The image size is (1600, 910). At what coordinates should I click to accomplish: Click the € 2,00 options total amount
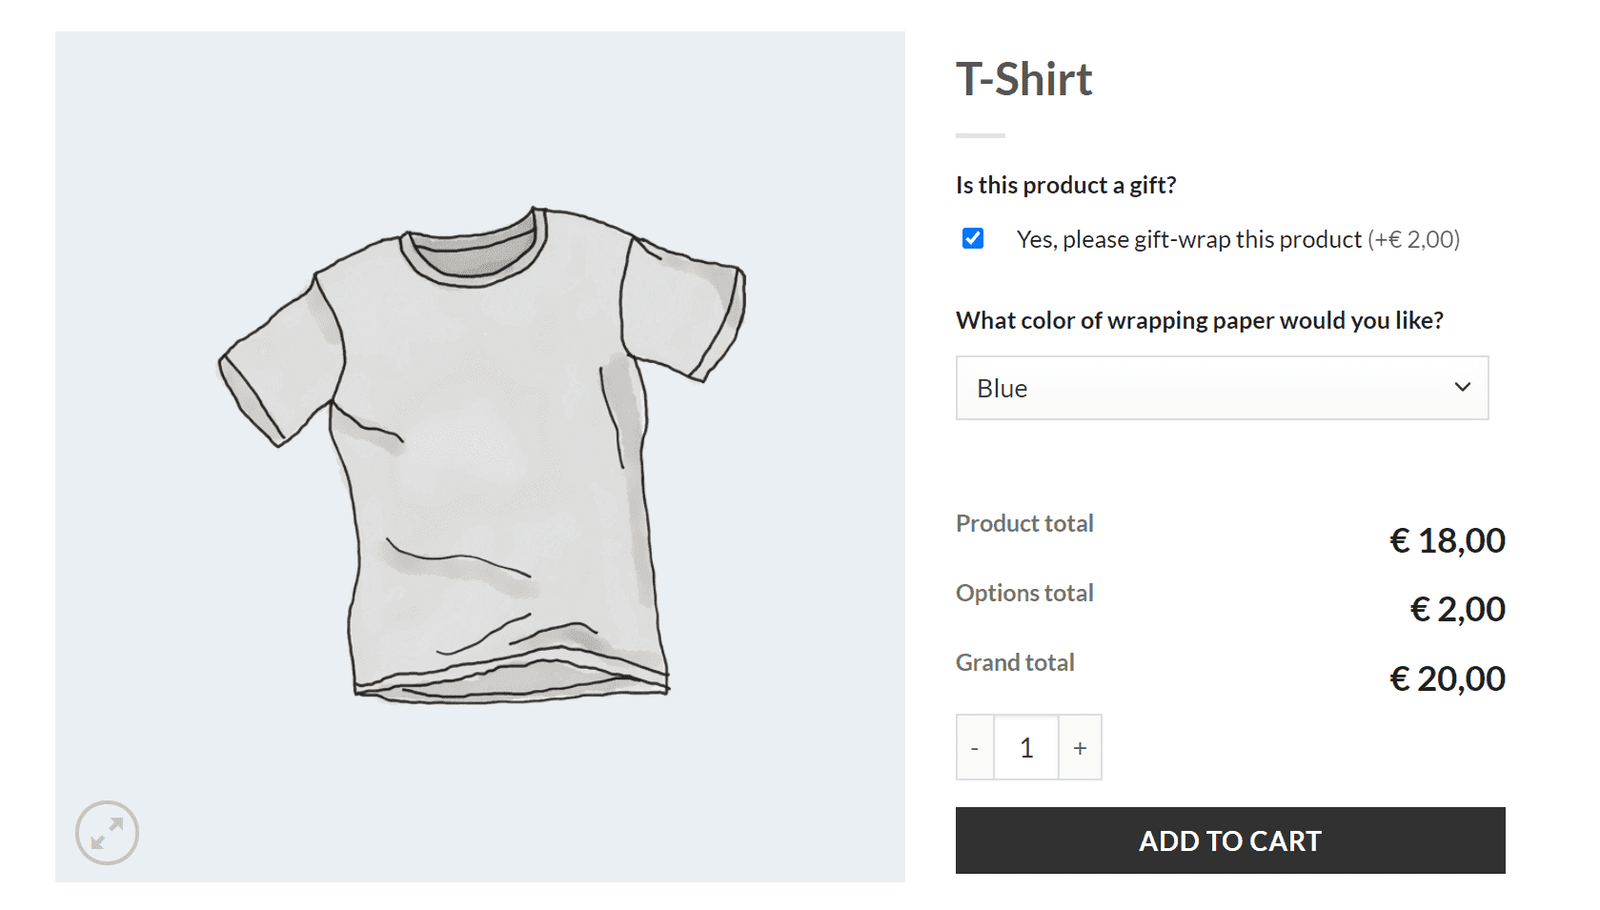[1457, 609]
